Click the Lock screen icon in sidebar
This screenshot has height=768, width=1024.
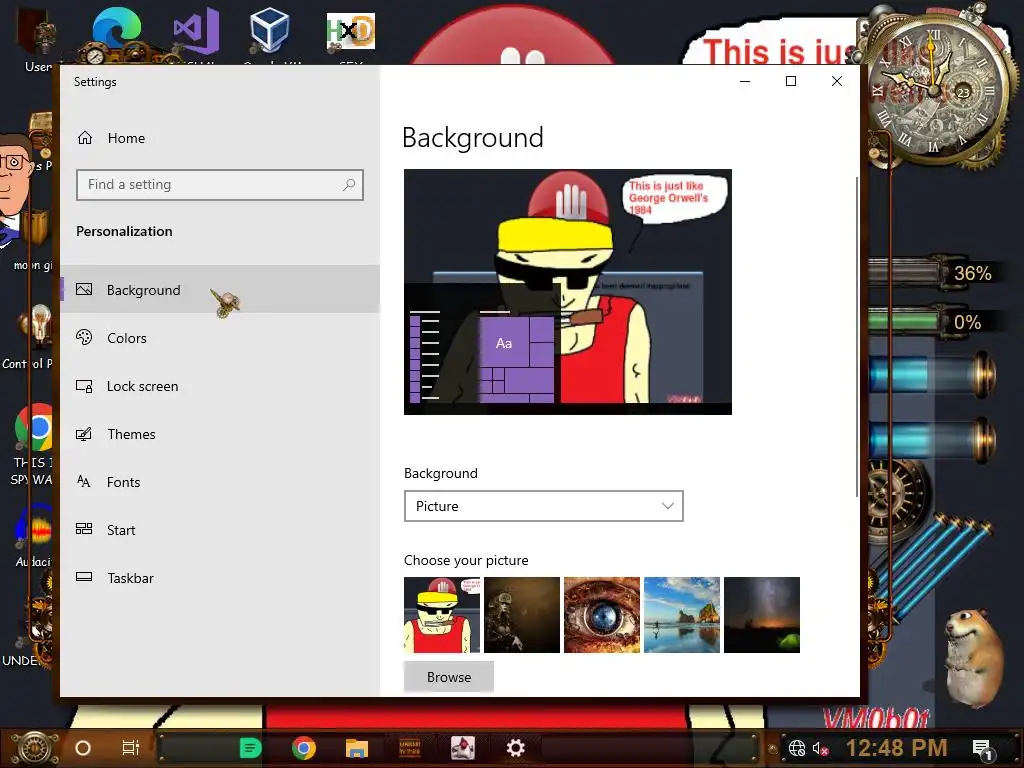(84, 386)
